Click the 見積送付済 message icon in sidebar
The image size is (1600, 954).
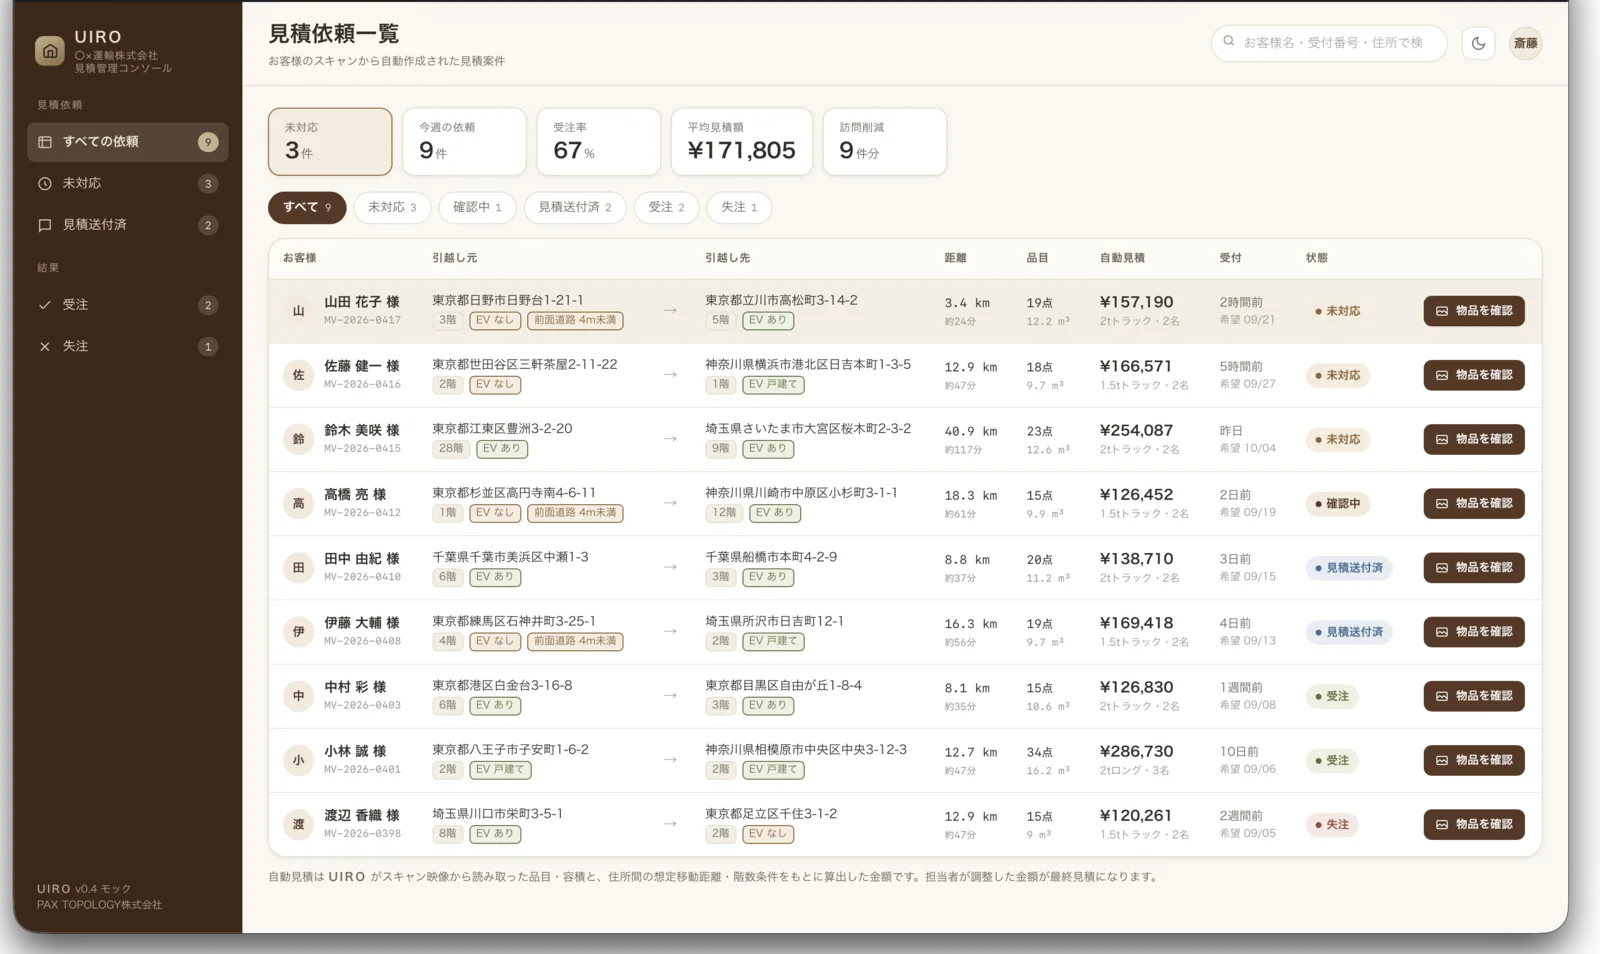click(x=45, y=225)
